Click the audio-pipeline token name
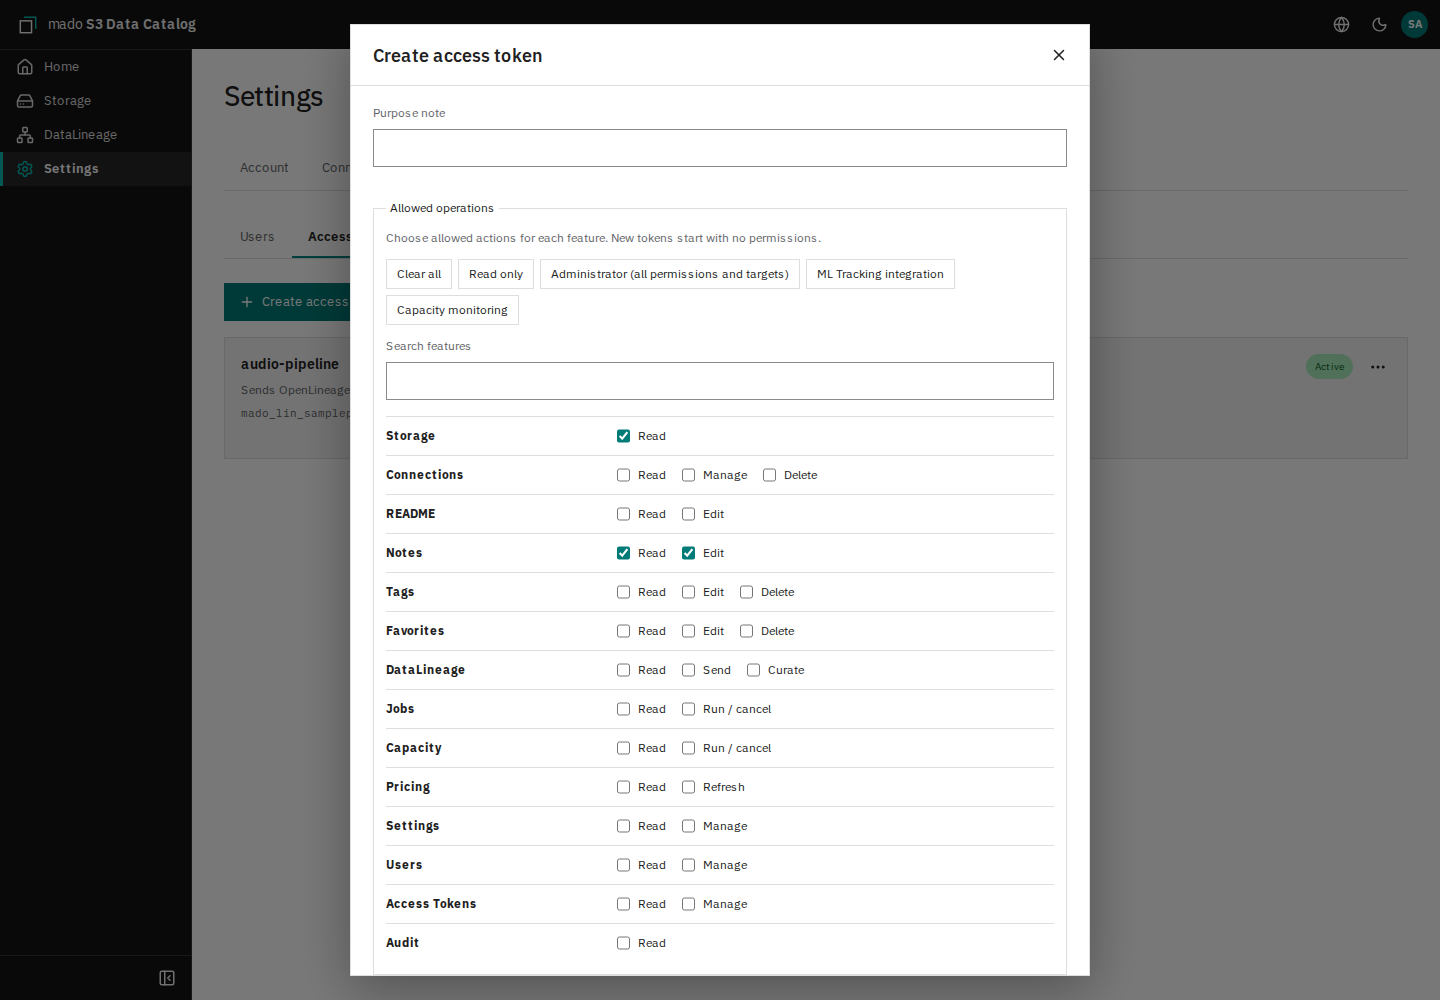 tap(290, 364)
